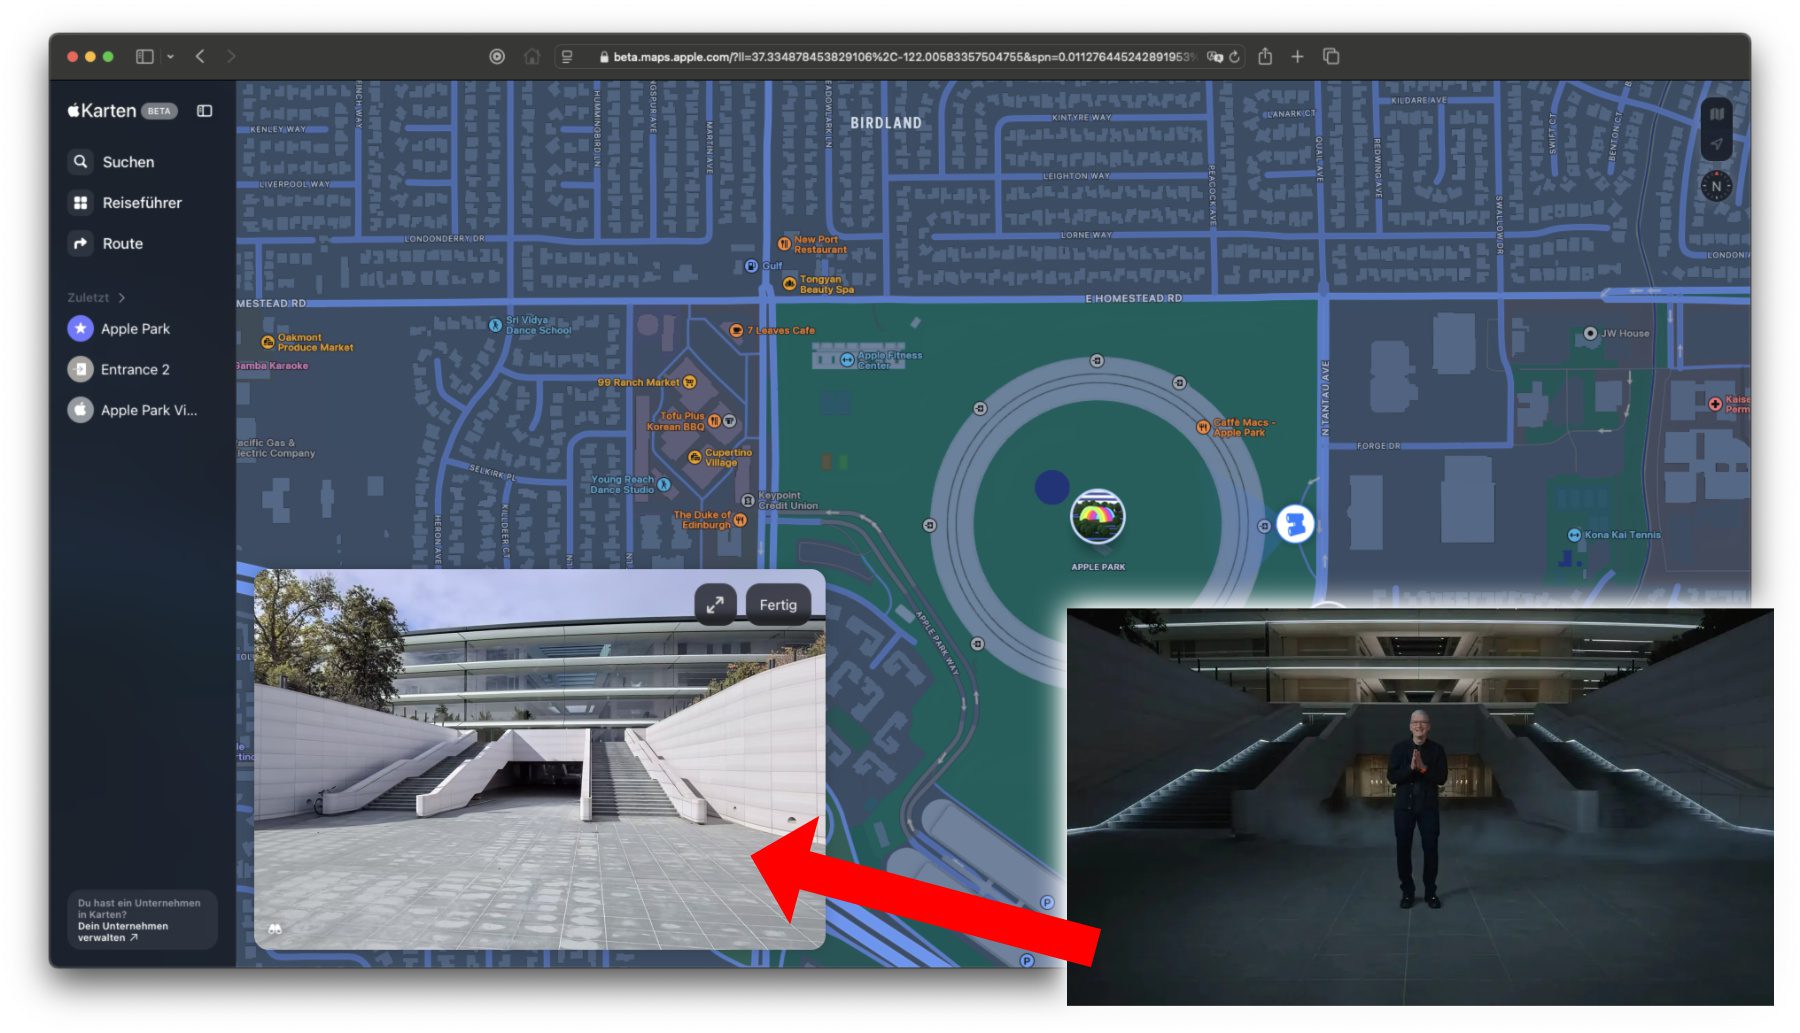Image resolution: width=1800 pixels, height=1033 pixels.
Task: Toggle the Karten sidebar panel
Action: (205, 111)
